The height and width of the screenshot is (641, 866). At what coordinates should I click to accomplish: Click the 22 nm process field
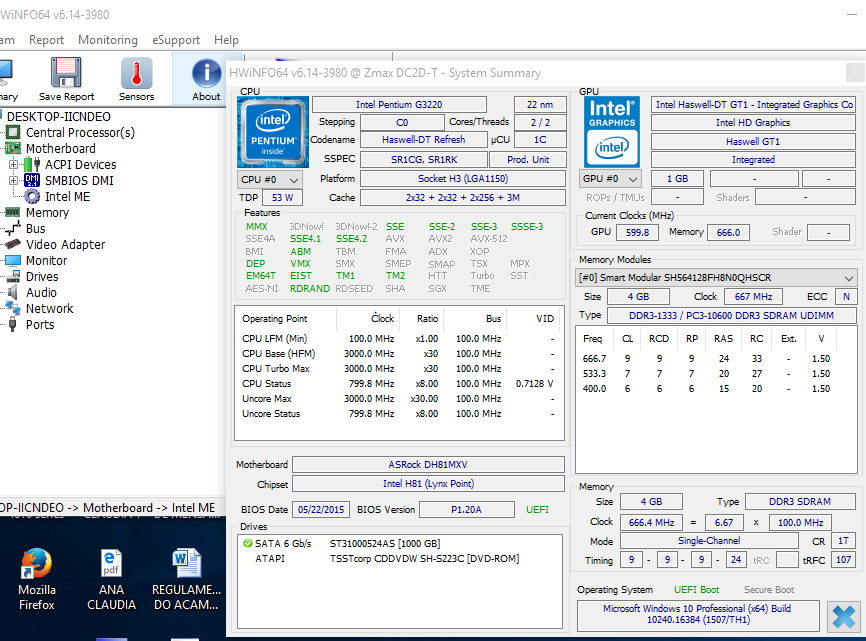point(540,104)
